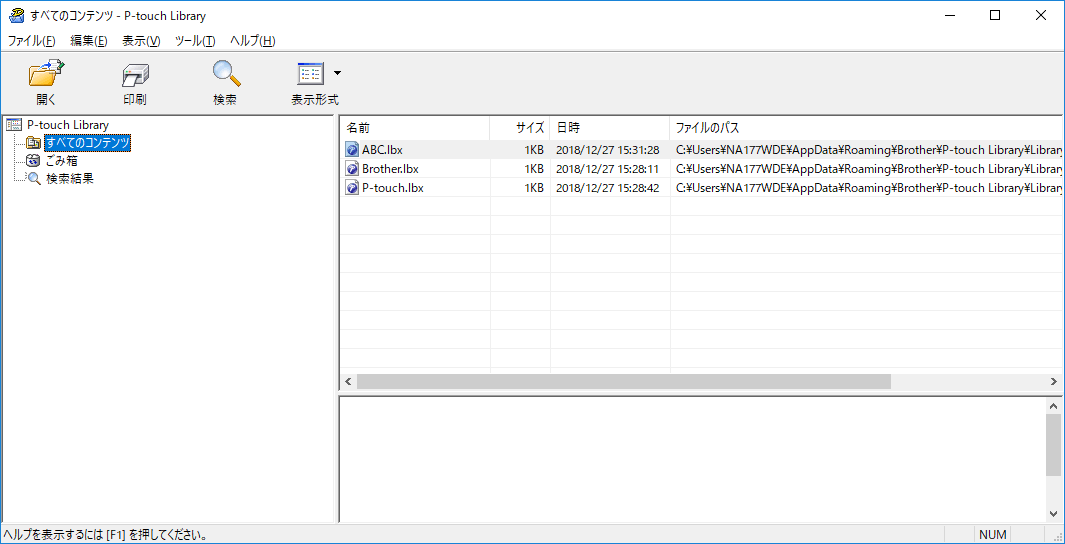Click preview pane scrollbar up arrow
Screen dimensions: 1065x544
click(1053, 405)
